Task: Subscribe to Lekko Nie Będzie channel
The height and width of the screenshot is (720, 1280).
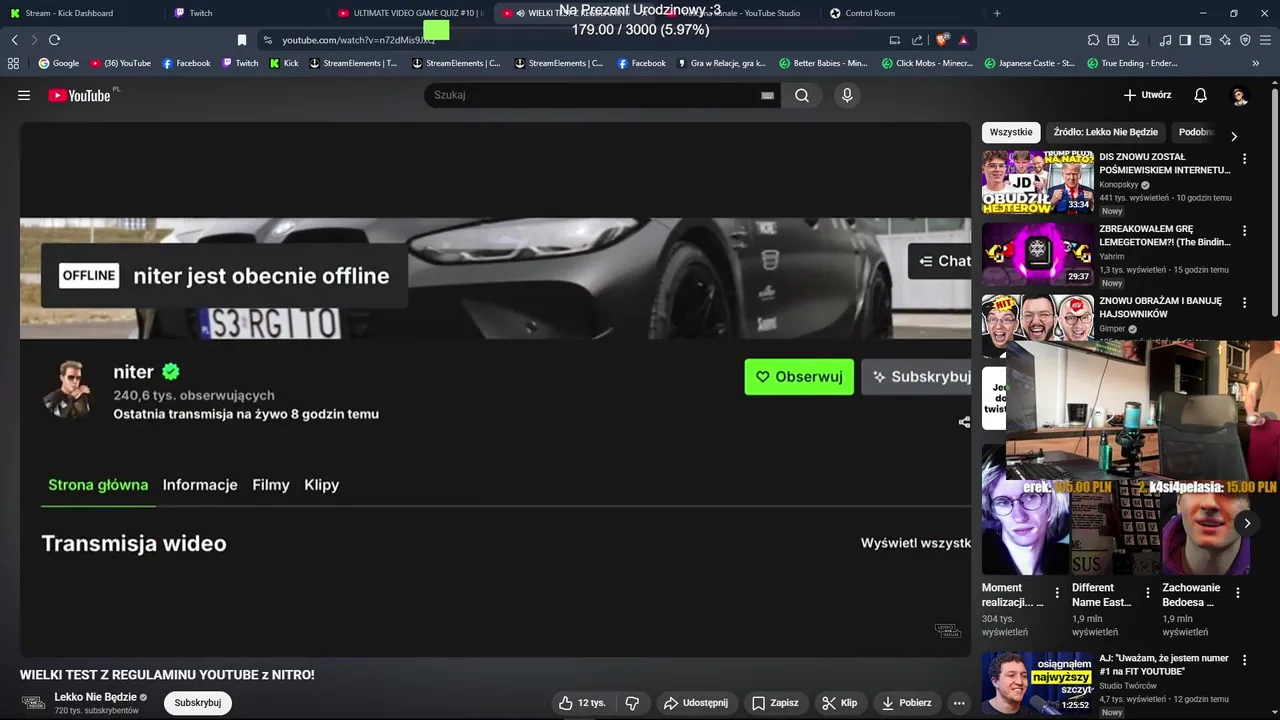Action: [x=198, y=703]
